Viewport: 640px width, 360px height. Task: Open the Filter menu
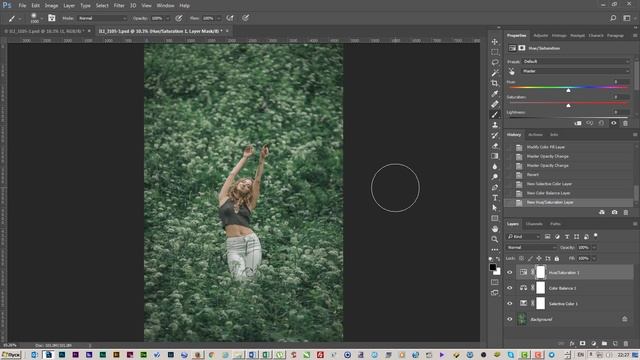pos(119,6)
